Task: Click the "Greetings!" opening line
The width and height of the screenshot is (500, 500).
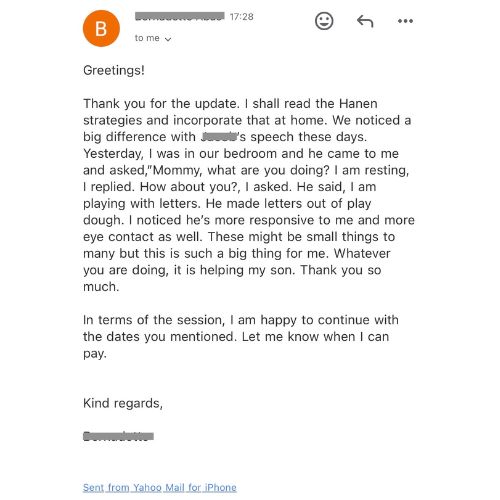Action: pos(114,70)
